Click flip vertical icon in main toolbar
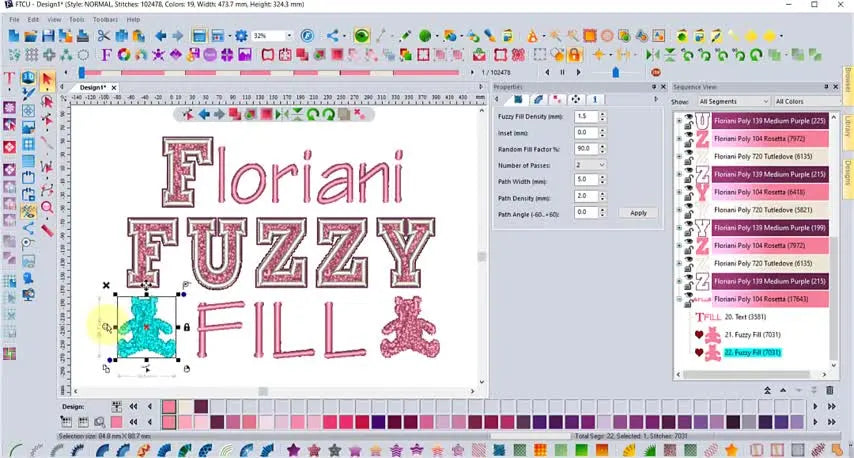 (670, 55)
